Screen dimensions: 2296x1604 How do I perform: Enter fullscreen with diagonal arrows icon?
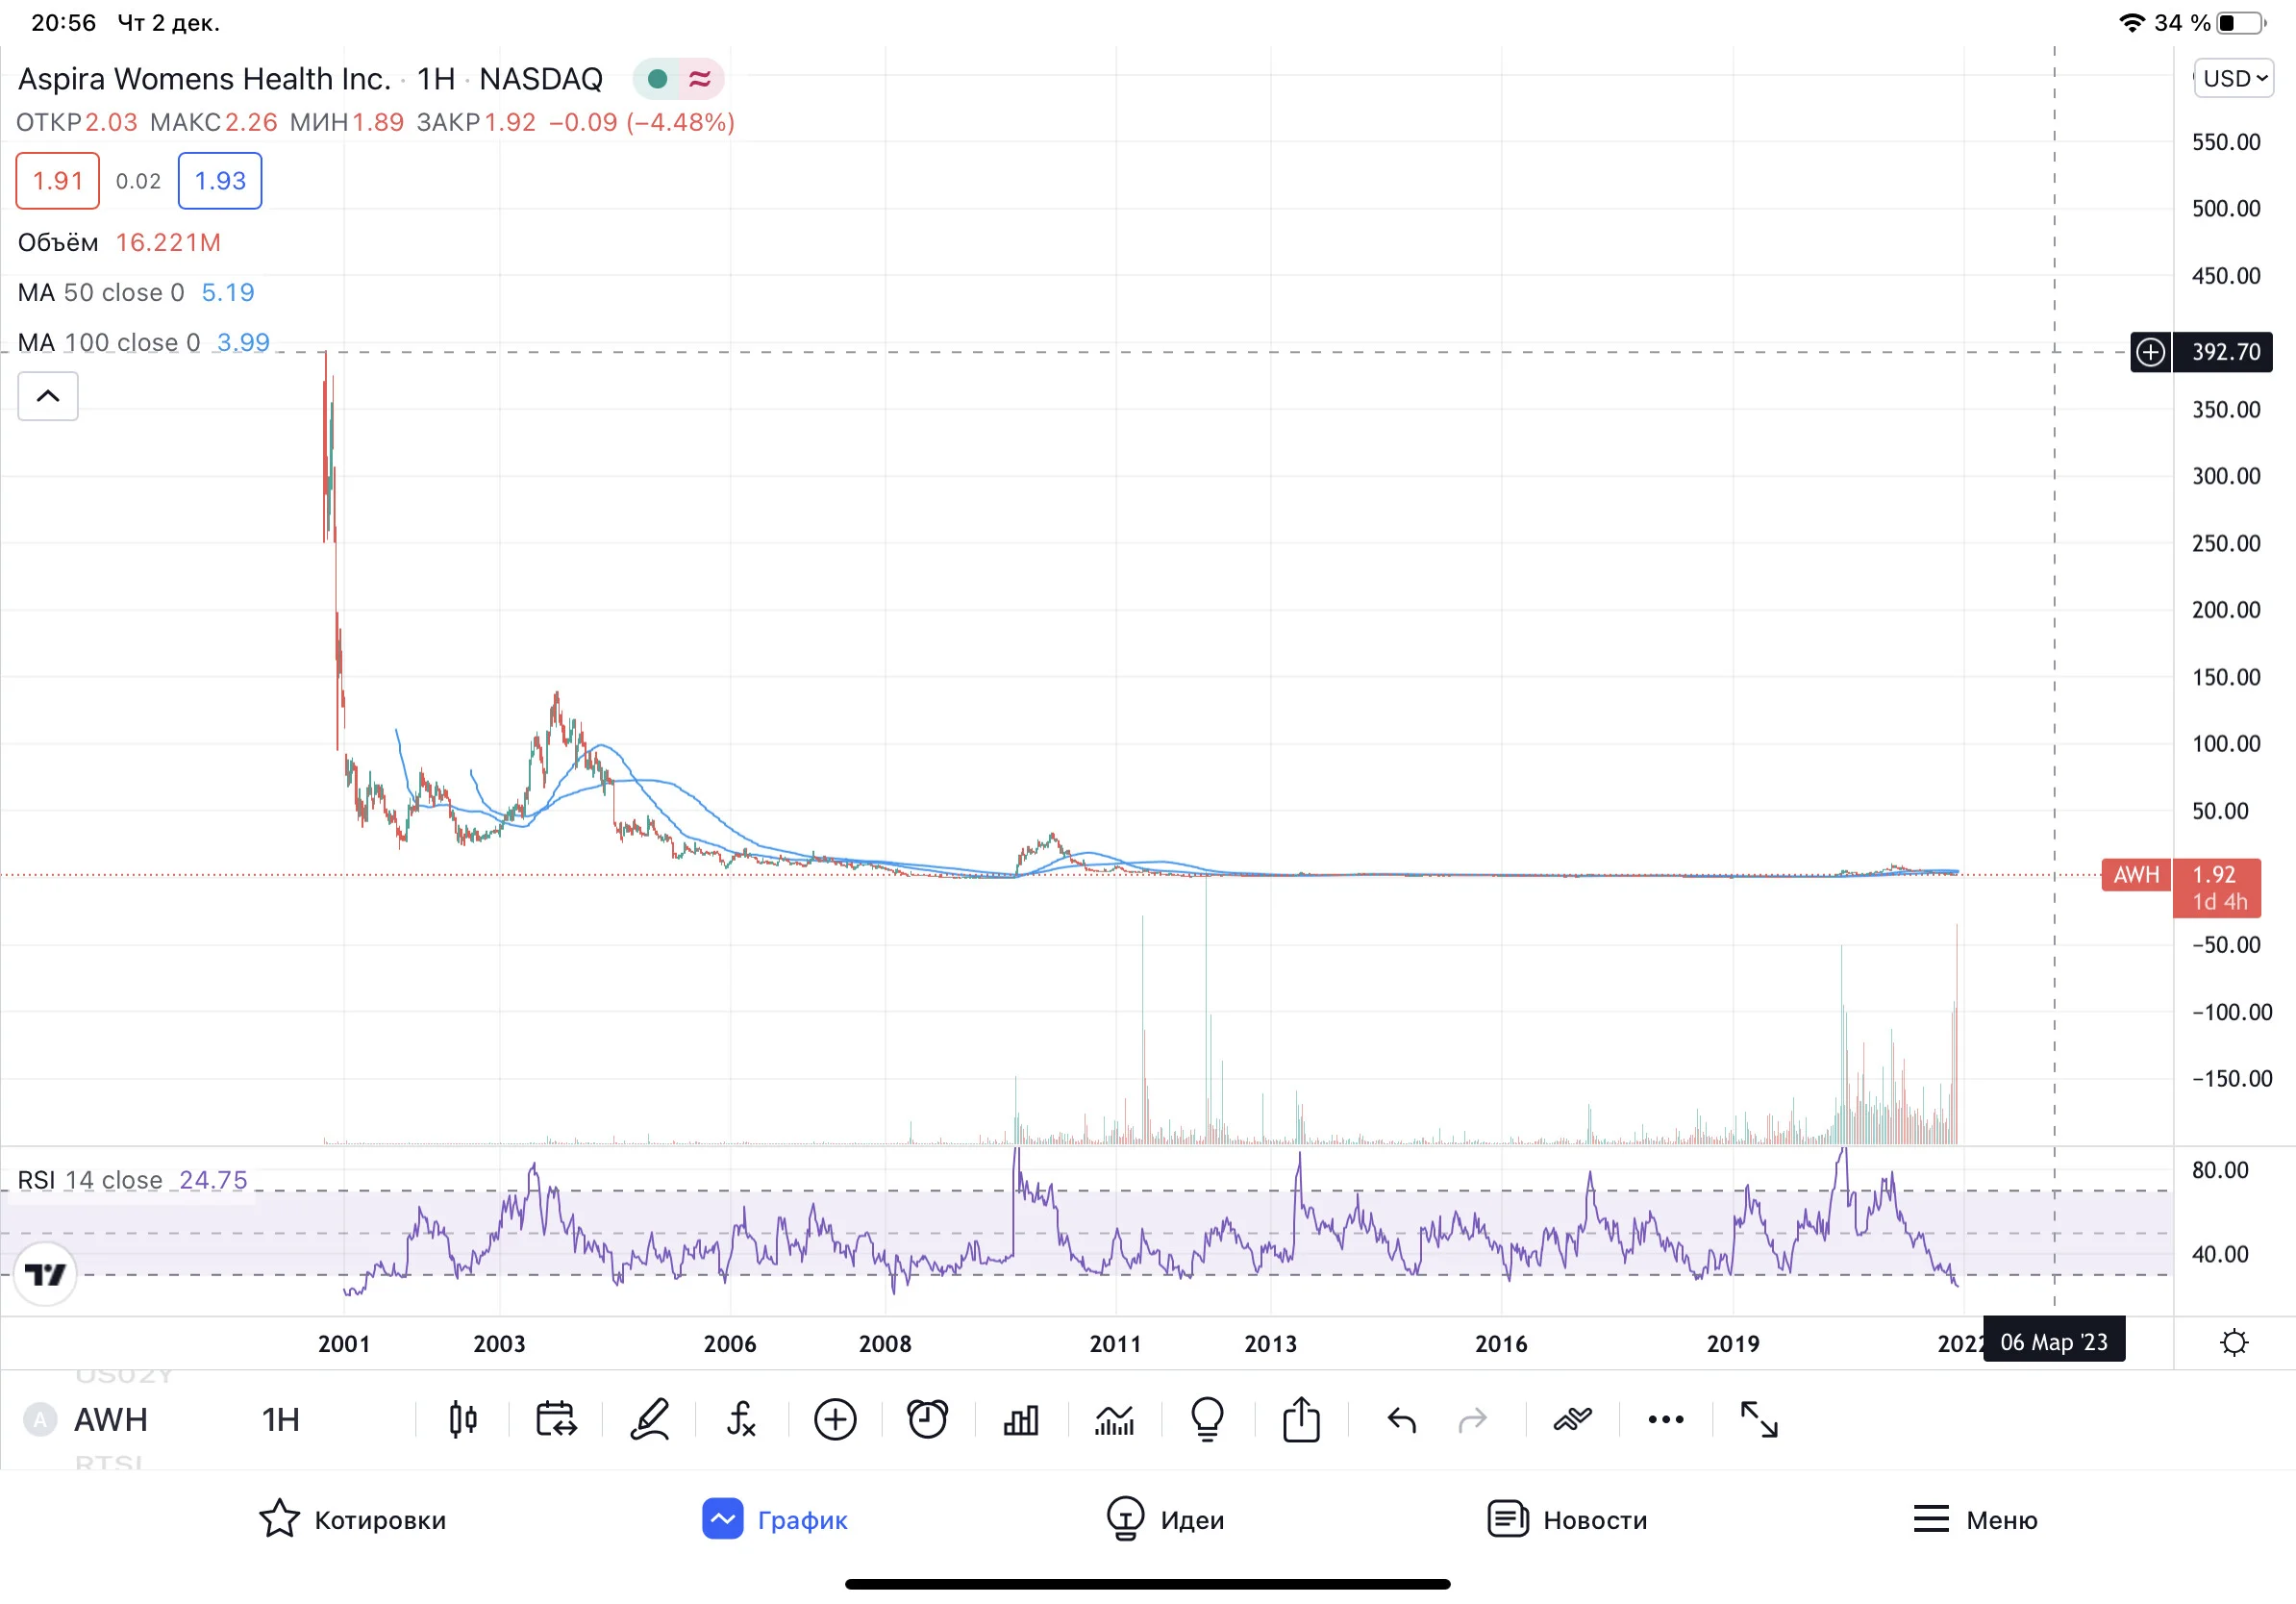click(1759, 1419)
